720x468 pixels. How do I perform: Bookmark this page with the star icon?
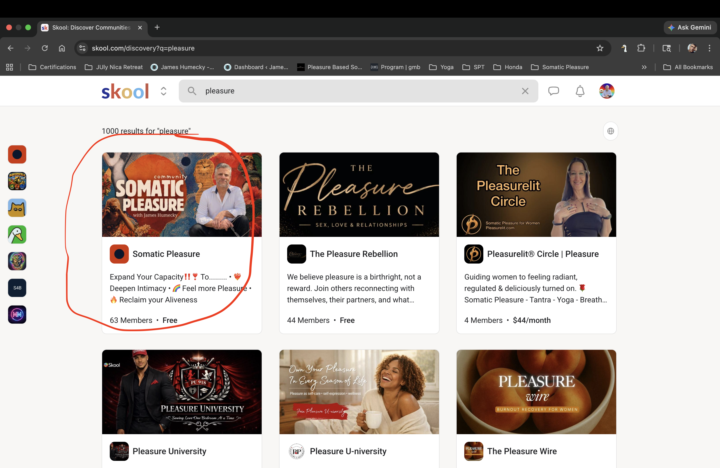(x=600, y=48)
